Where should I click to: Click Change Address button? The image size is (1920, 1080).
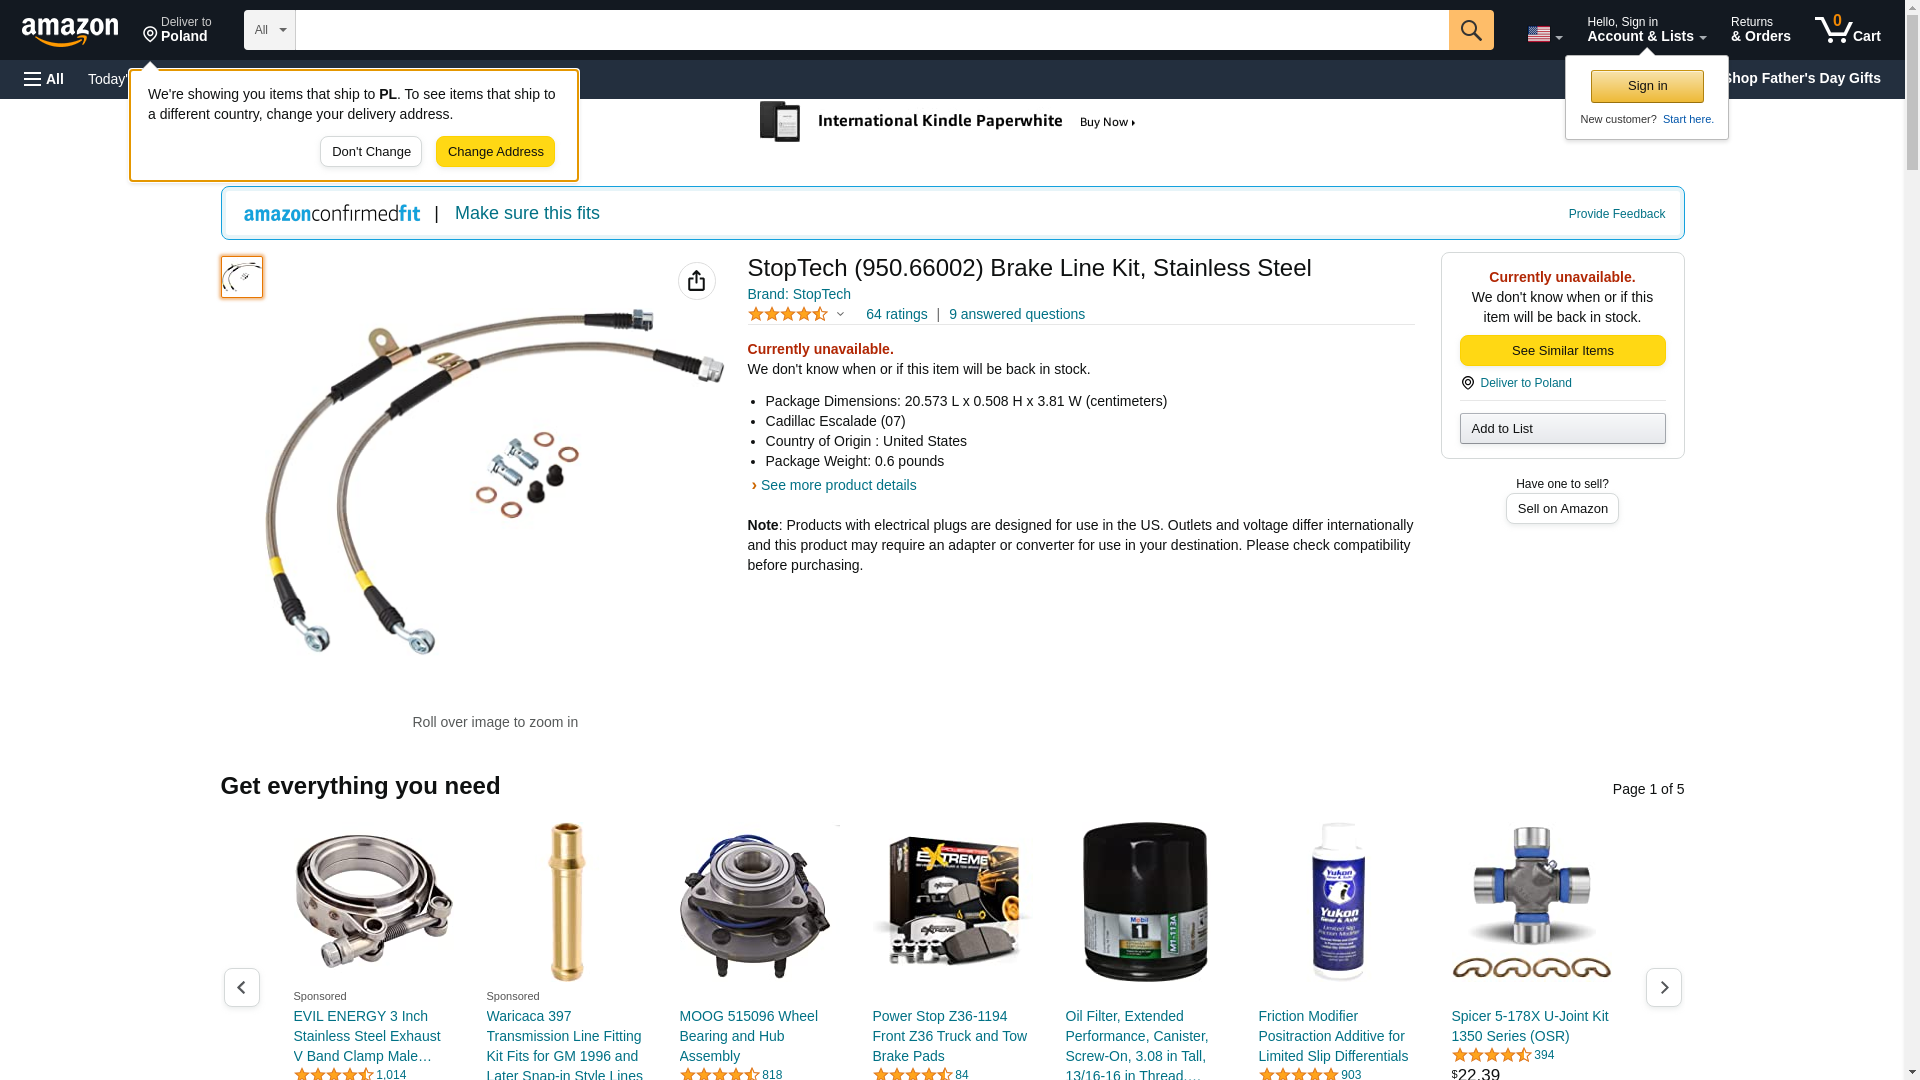[x=496, y=152]
